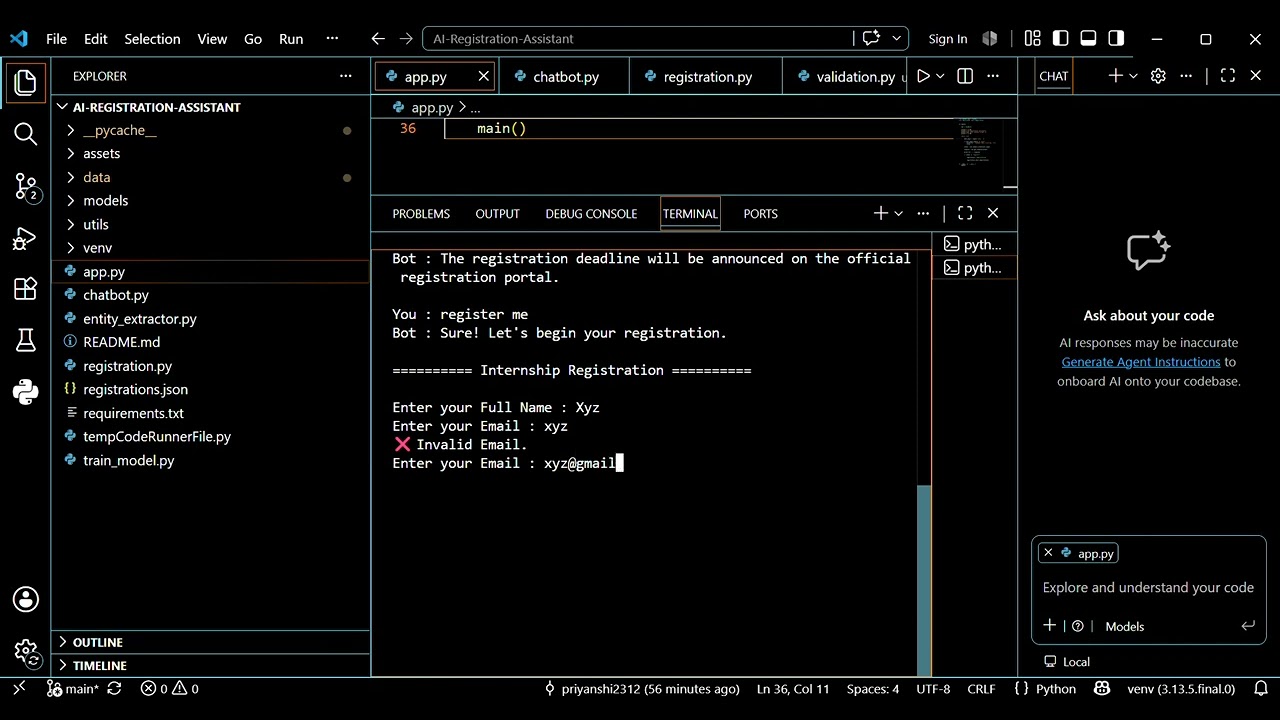This screenshot has width=1280, height=720.
Task: Open chat settings gear icon
Action: [x=1158, y=76]
